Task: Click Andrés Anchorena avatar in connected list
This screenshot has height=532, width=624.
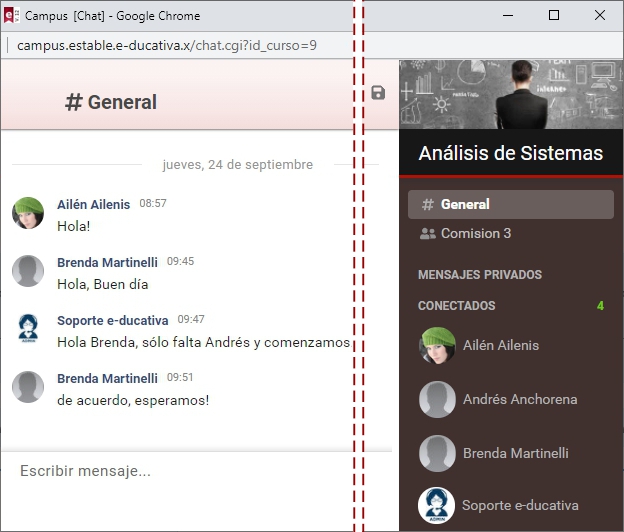Action: point(437,399)
